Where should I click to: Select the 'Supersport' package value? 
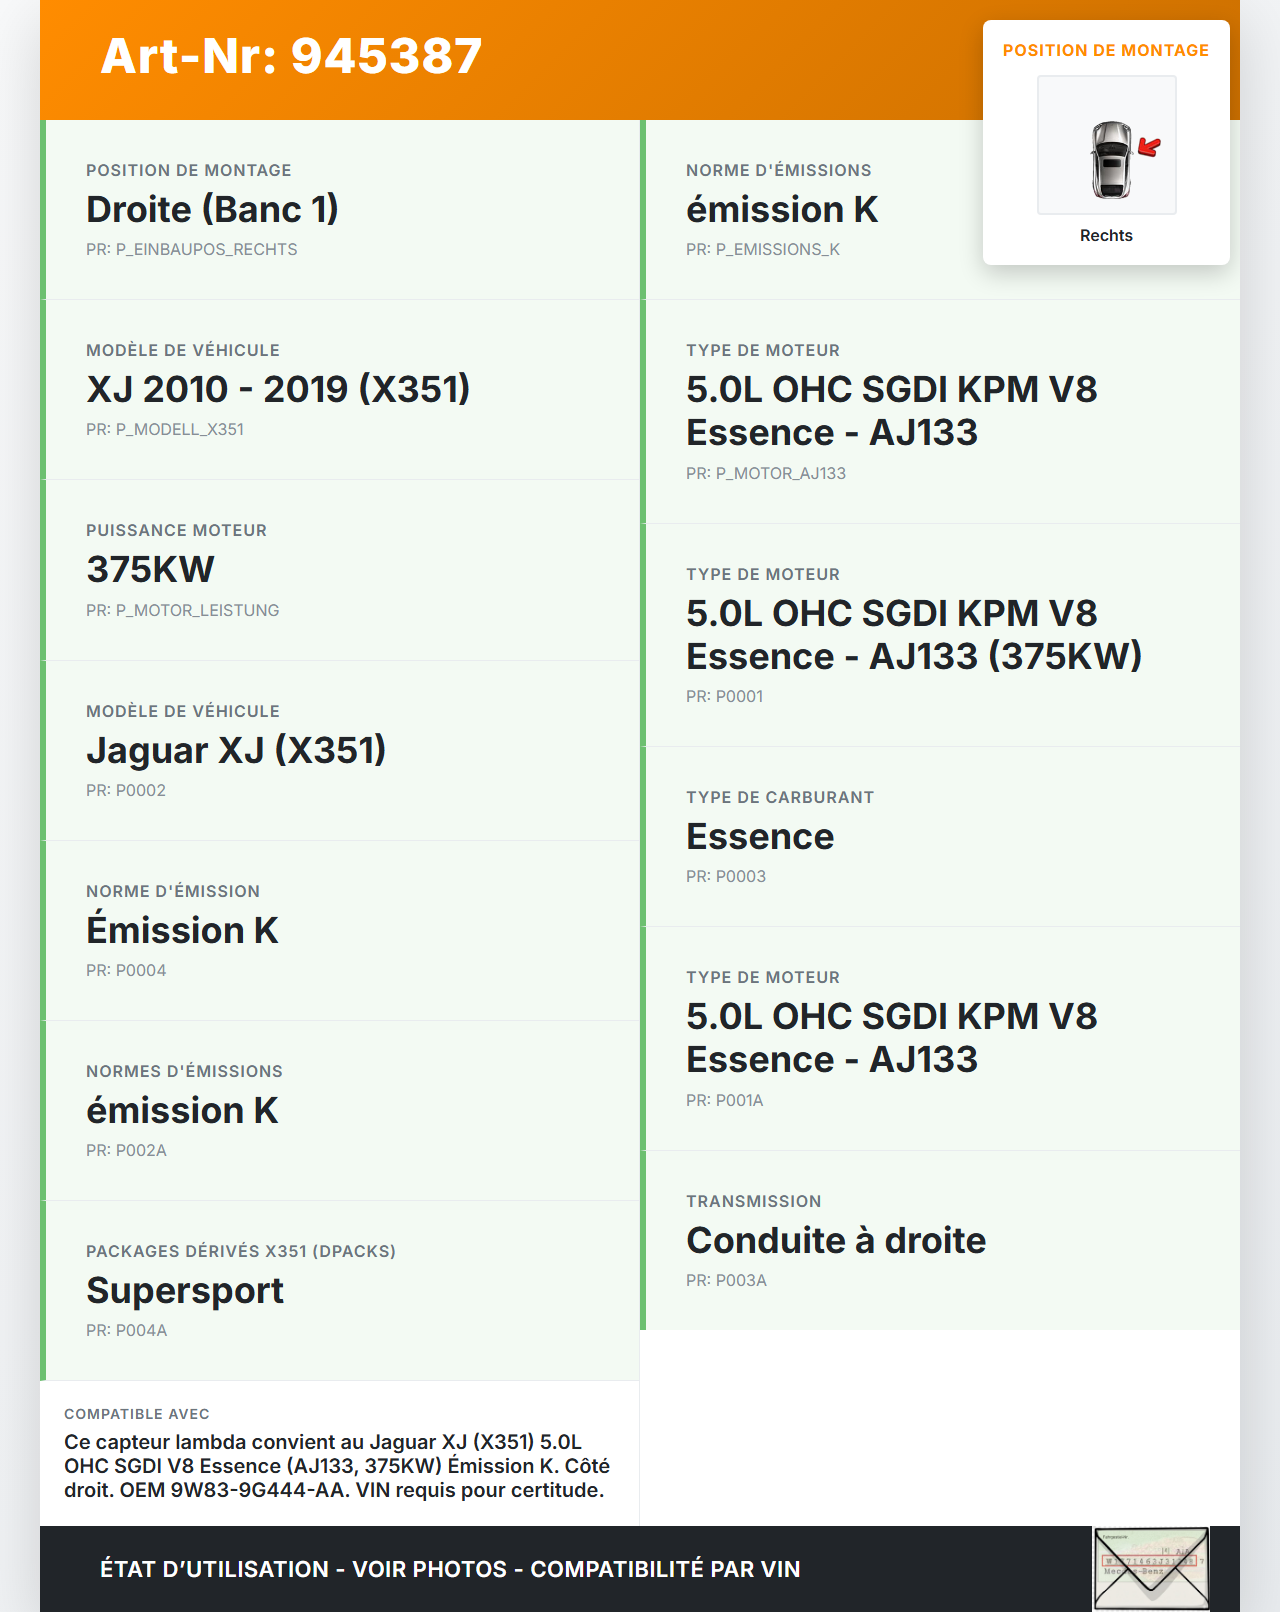pos(185,1290)
